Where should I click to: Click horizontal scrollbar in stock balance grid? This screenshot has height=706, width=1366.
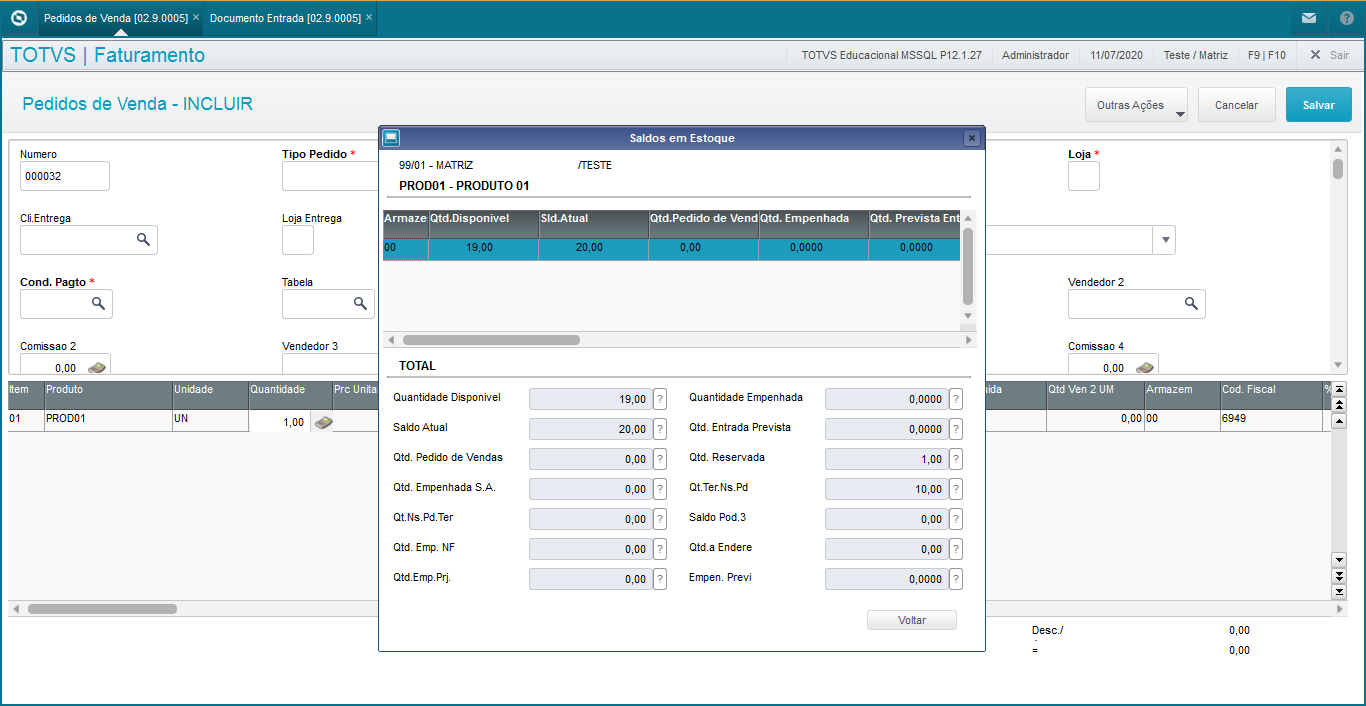coord(490,340)
